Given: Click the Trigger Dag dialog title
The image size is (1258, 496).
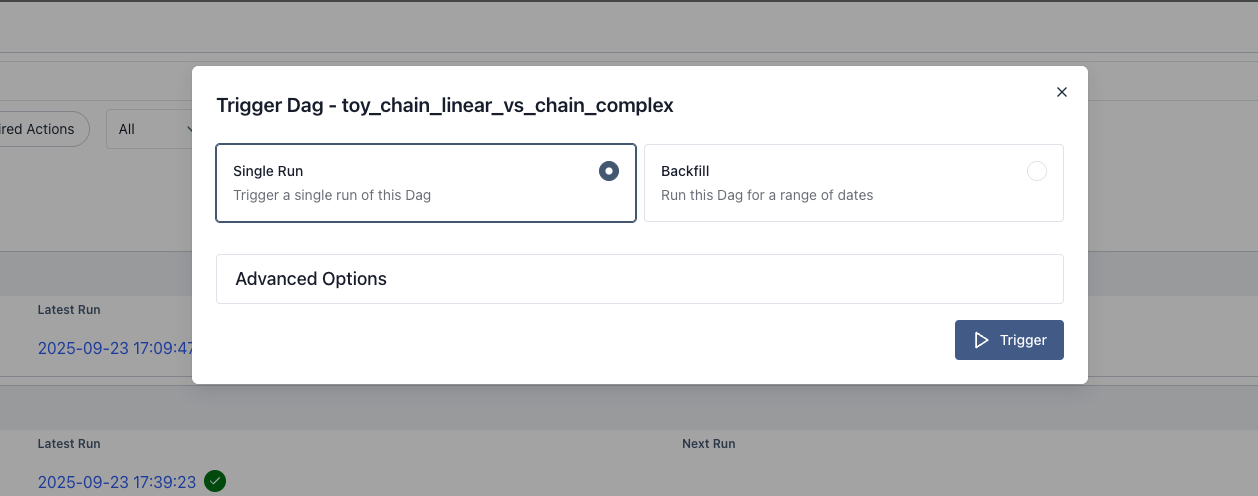Looking at the screenshot, I should [x=445, y=105].
